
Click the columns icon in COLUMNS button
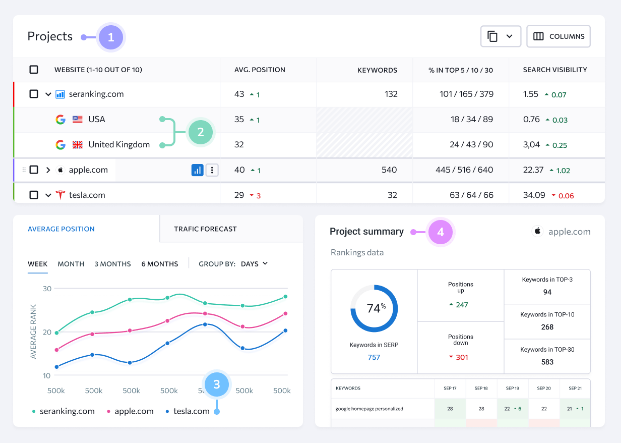point(538,37)
